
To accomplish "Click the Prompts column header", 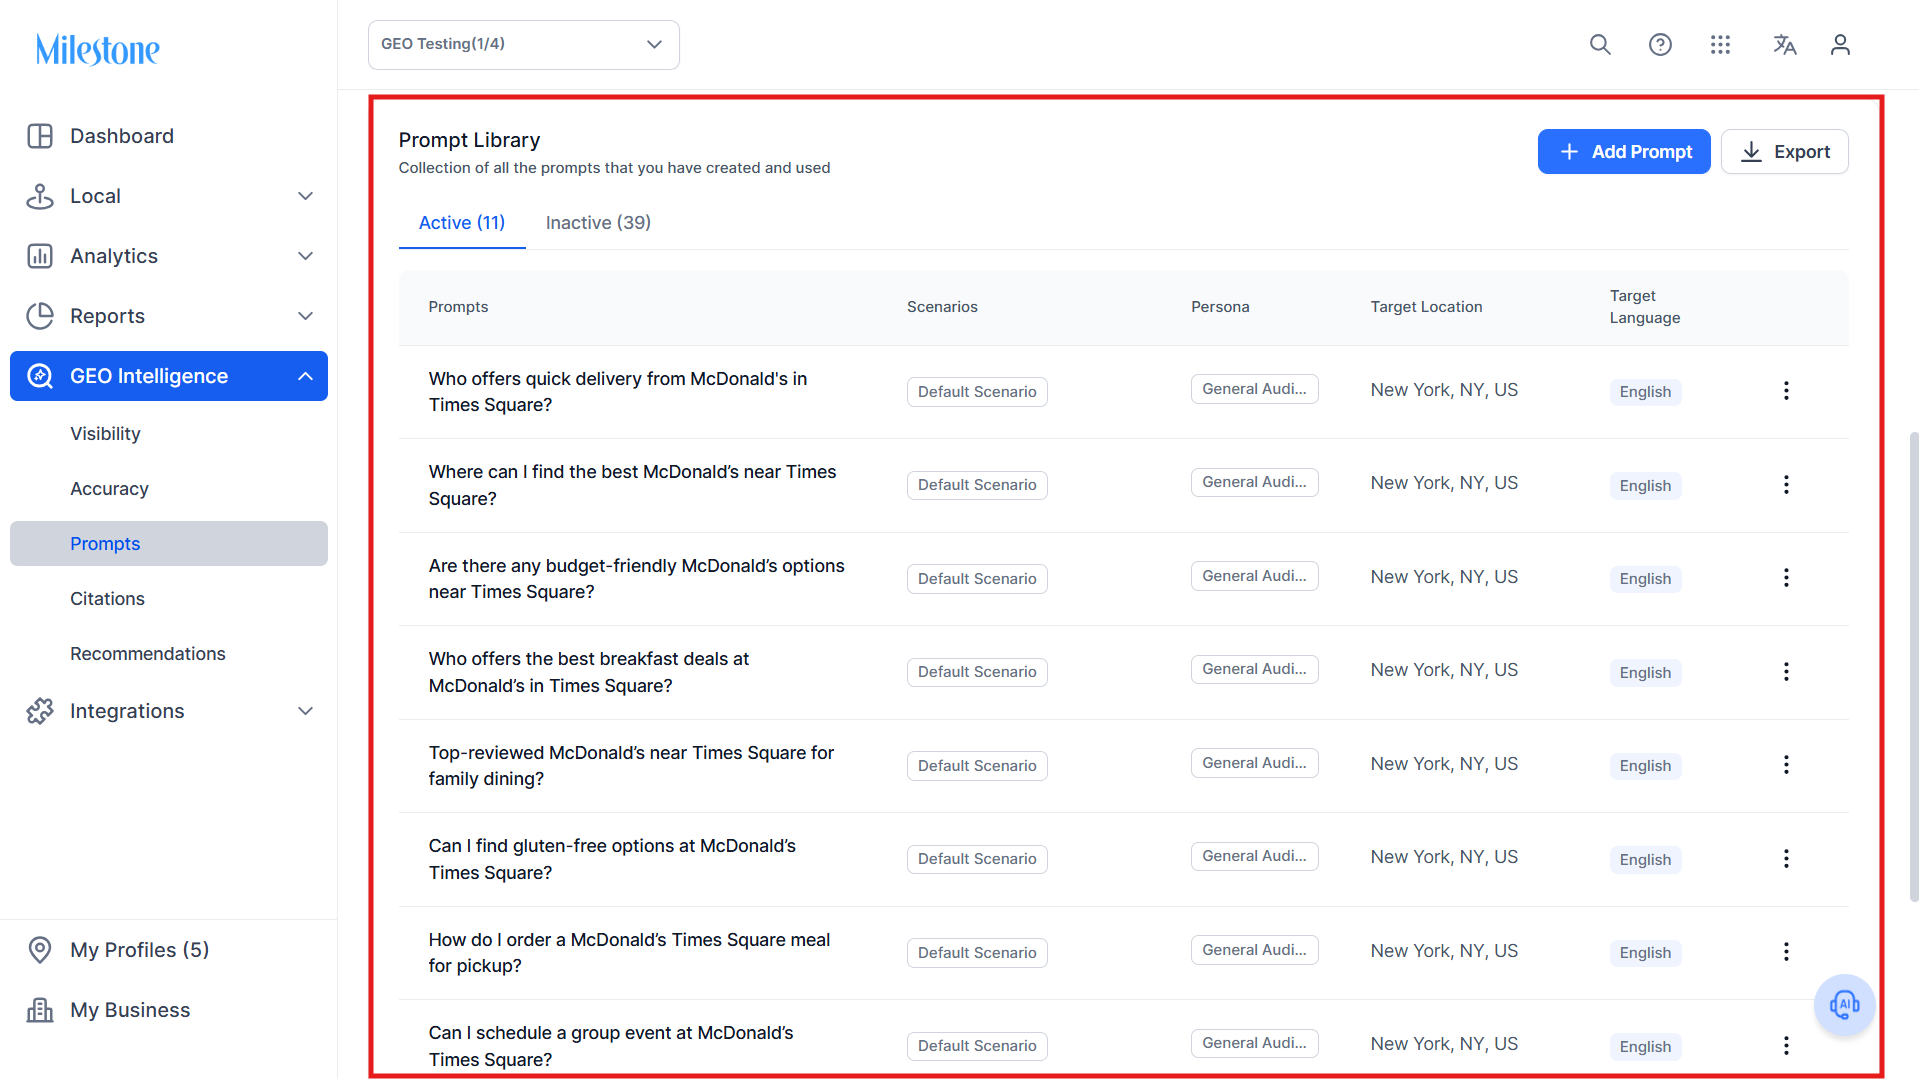I will tap(458, 307).
